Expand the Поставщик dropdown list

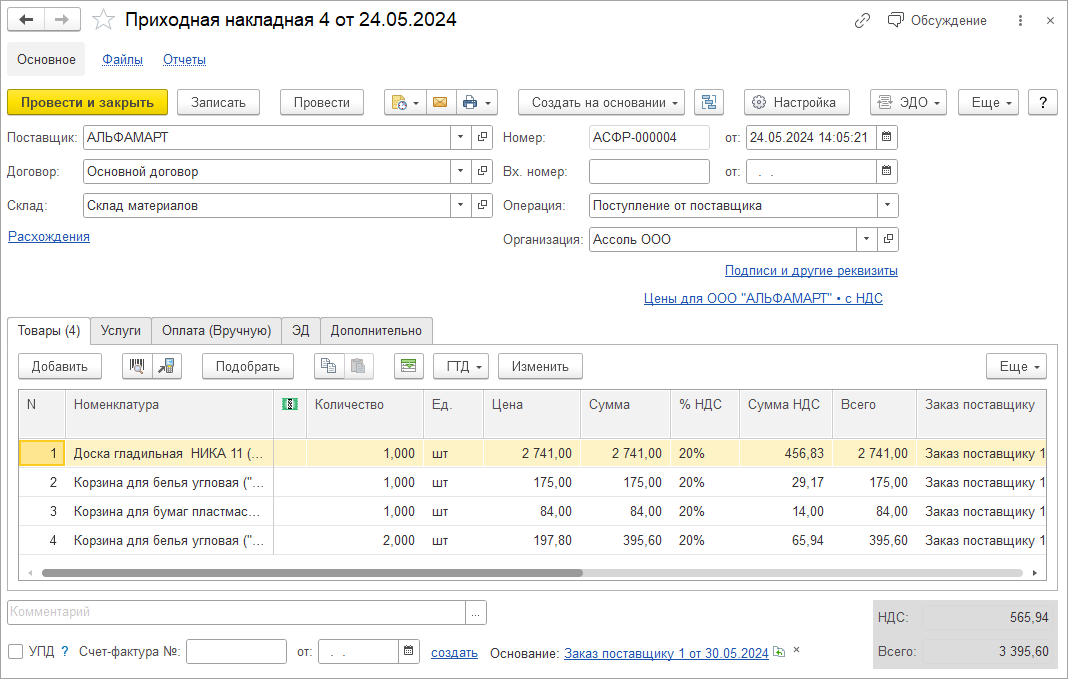(461, 137)
